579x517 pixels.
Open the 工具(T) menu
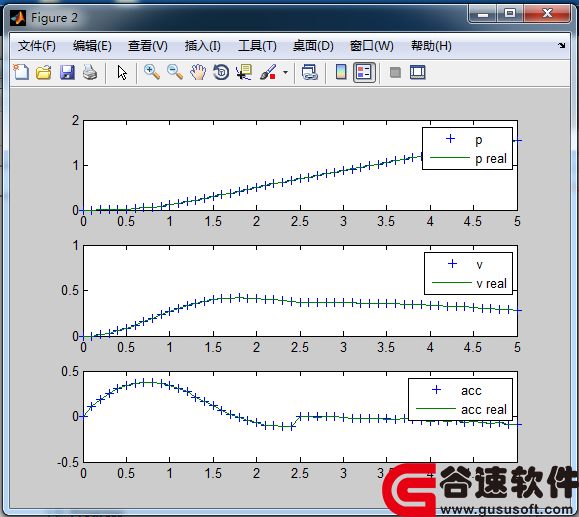point(257,46)
